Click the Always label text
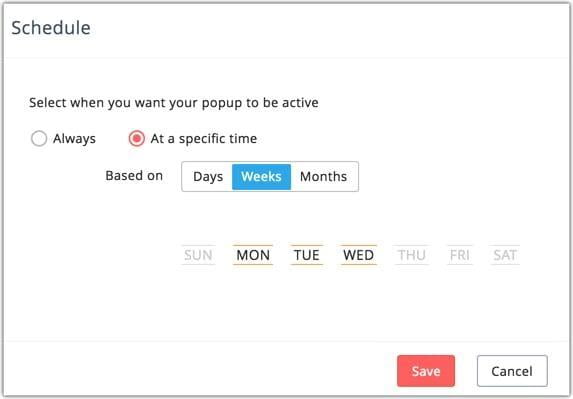The height and width of the screenshot is (399, 573). pos(74,139)
